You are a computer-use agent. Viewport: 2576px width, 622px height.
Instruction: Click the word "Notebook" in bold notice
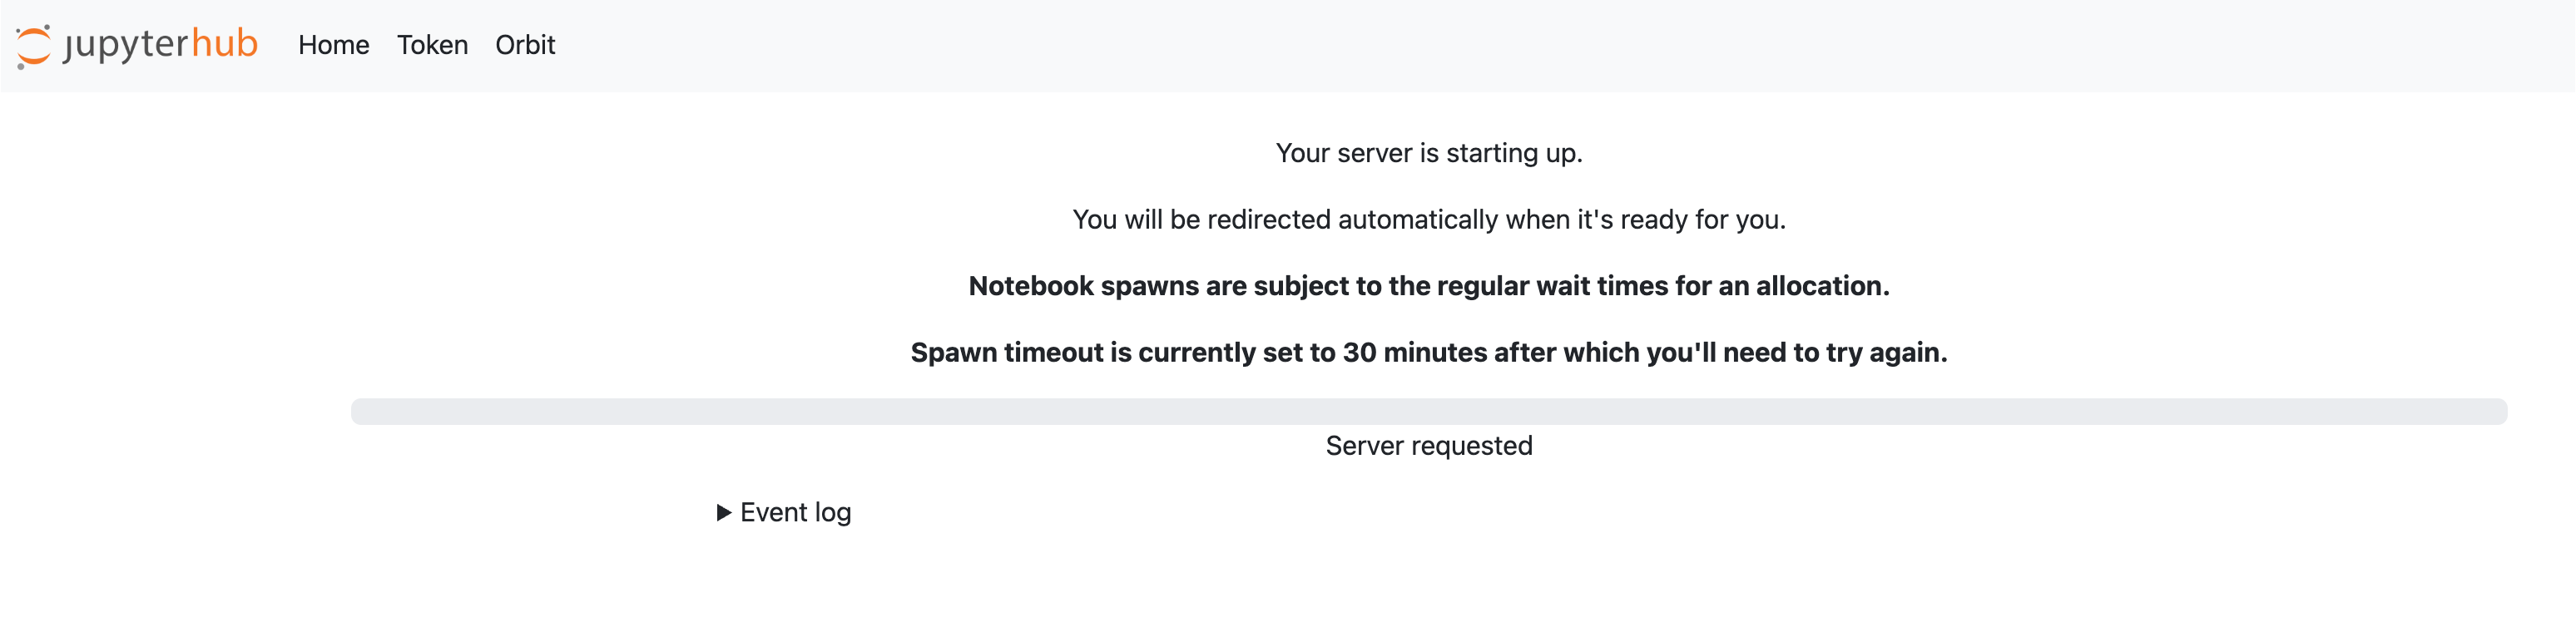1031,286
